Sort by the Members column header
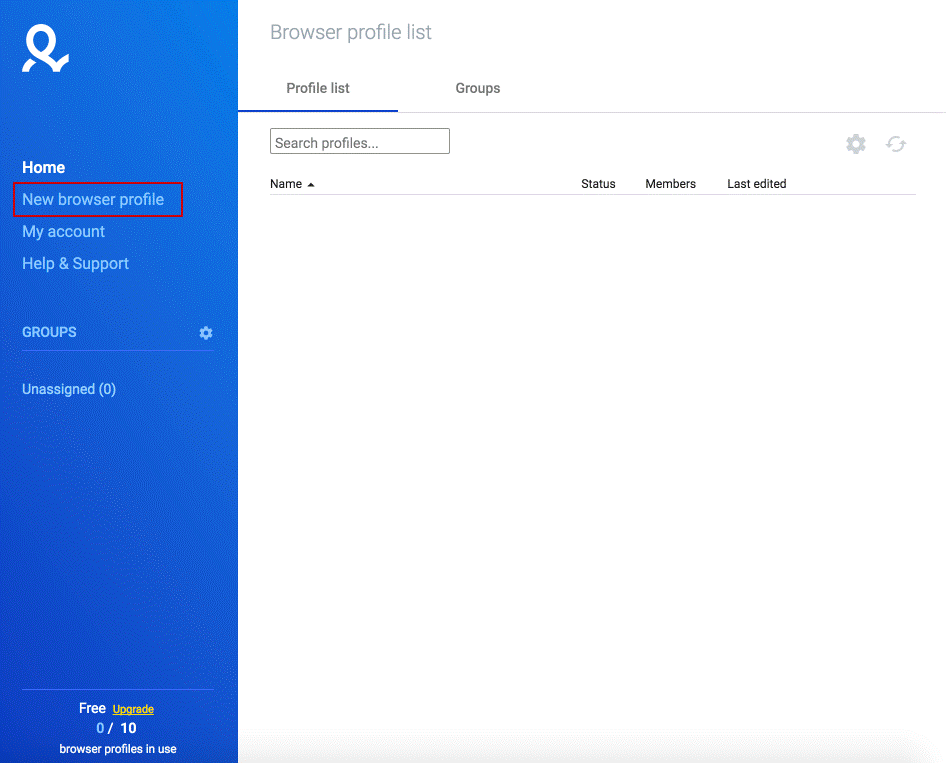The image size is (946, 763). (x=670, y=184)
